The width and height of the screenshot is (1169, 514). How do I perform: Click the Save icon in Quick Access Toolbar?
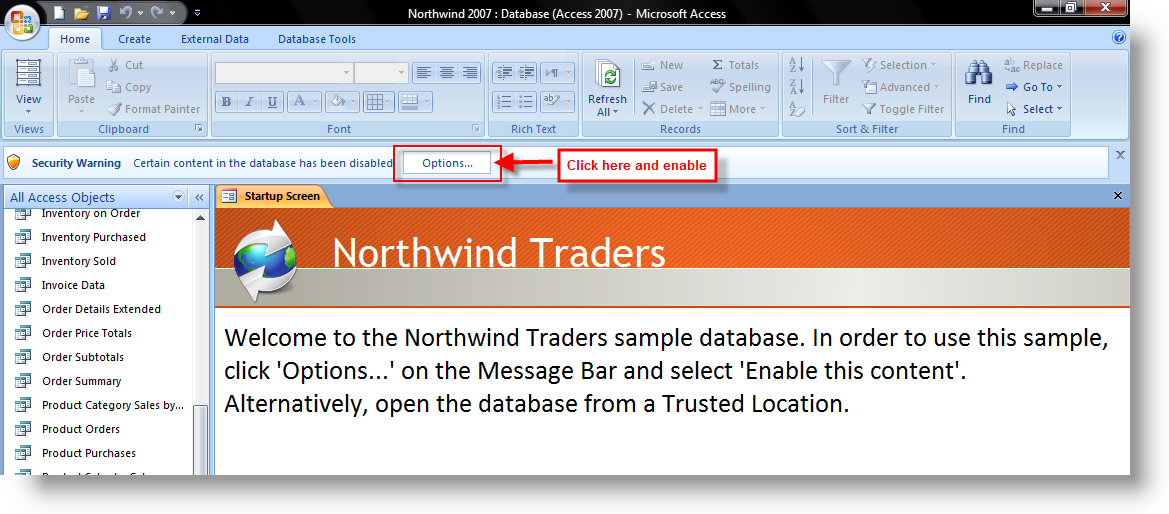coord(103,13)
